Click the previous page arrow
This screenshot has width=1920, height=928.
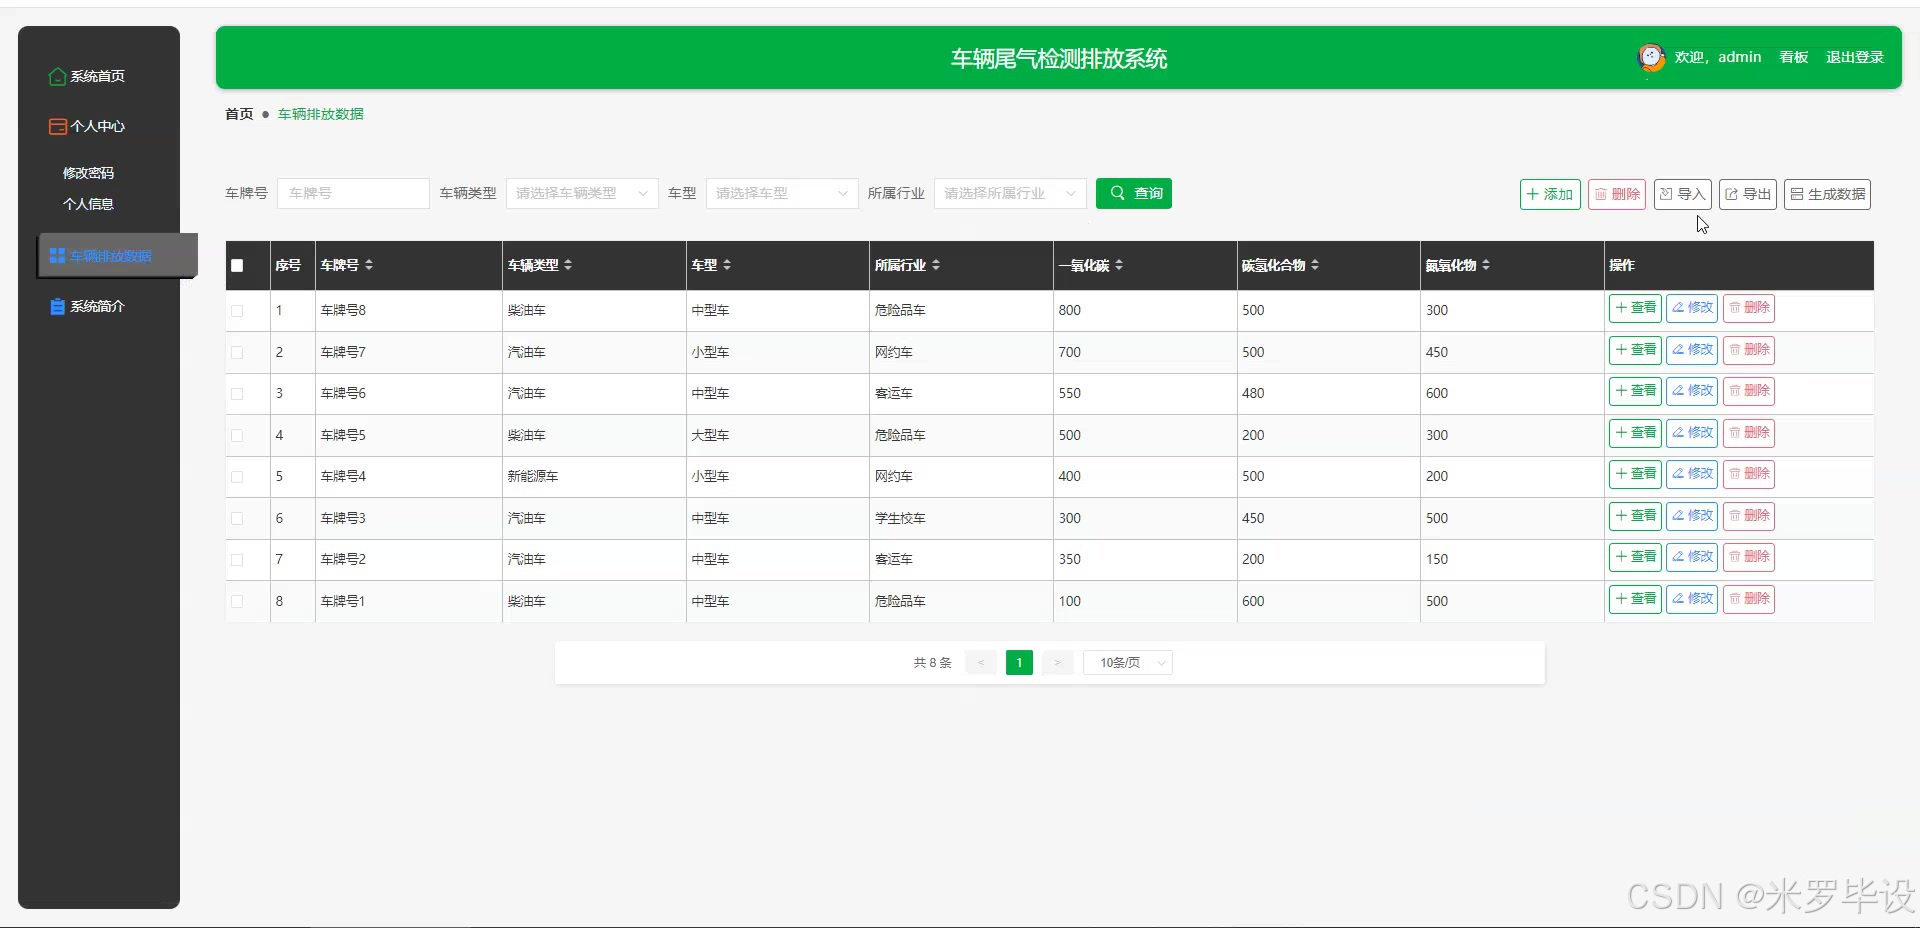click(981, 663)
